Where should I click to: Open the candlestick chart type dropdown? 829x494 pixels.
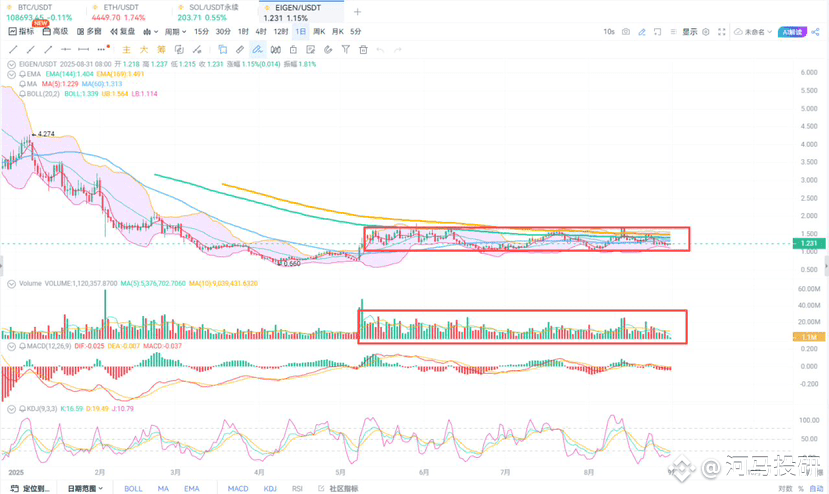(150, 32)
